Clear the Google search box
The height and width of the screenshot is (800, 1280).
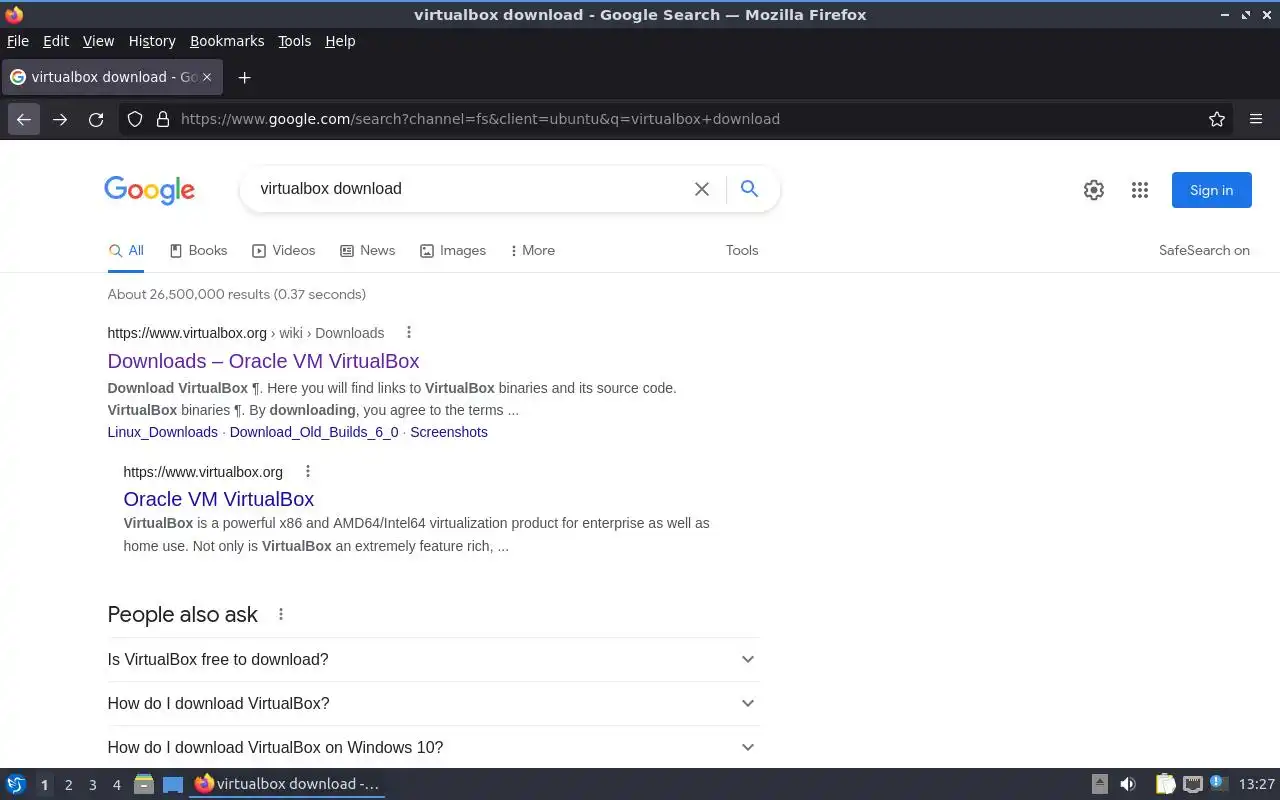coord(702,189)
